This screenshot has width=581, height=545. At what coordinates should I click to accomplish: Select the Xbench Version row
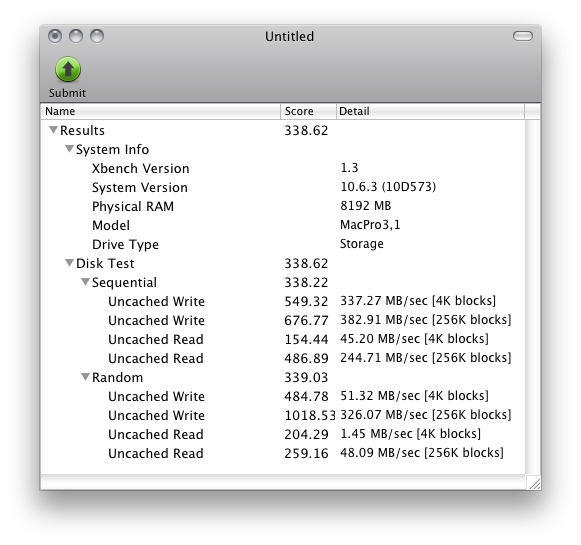pyautogui.click(x=283, y=168)
